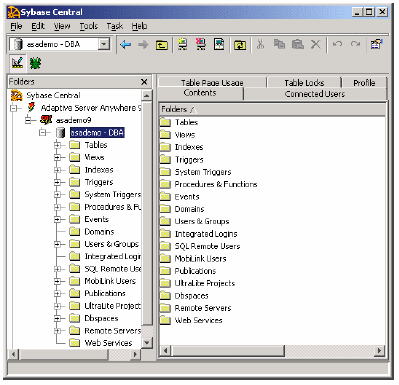Click the tree pane scroll-left arrow
Image resolution: width=399 pixels, height=385 pixels.
[13, 354]
